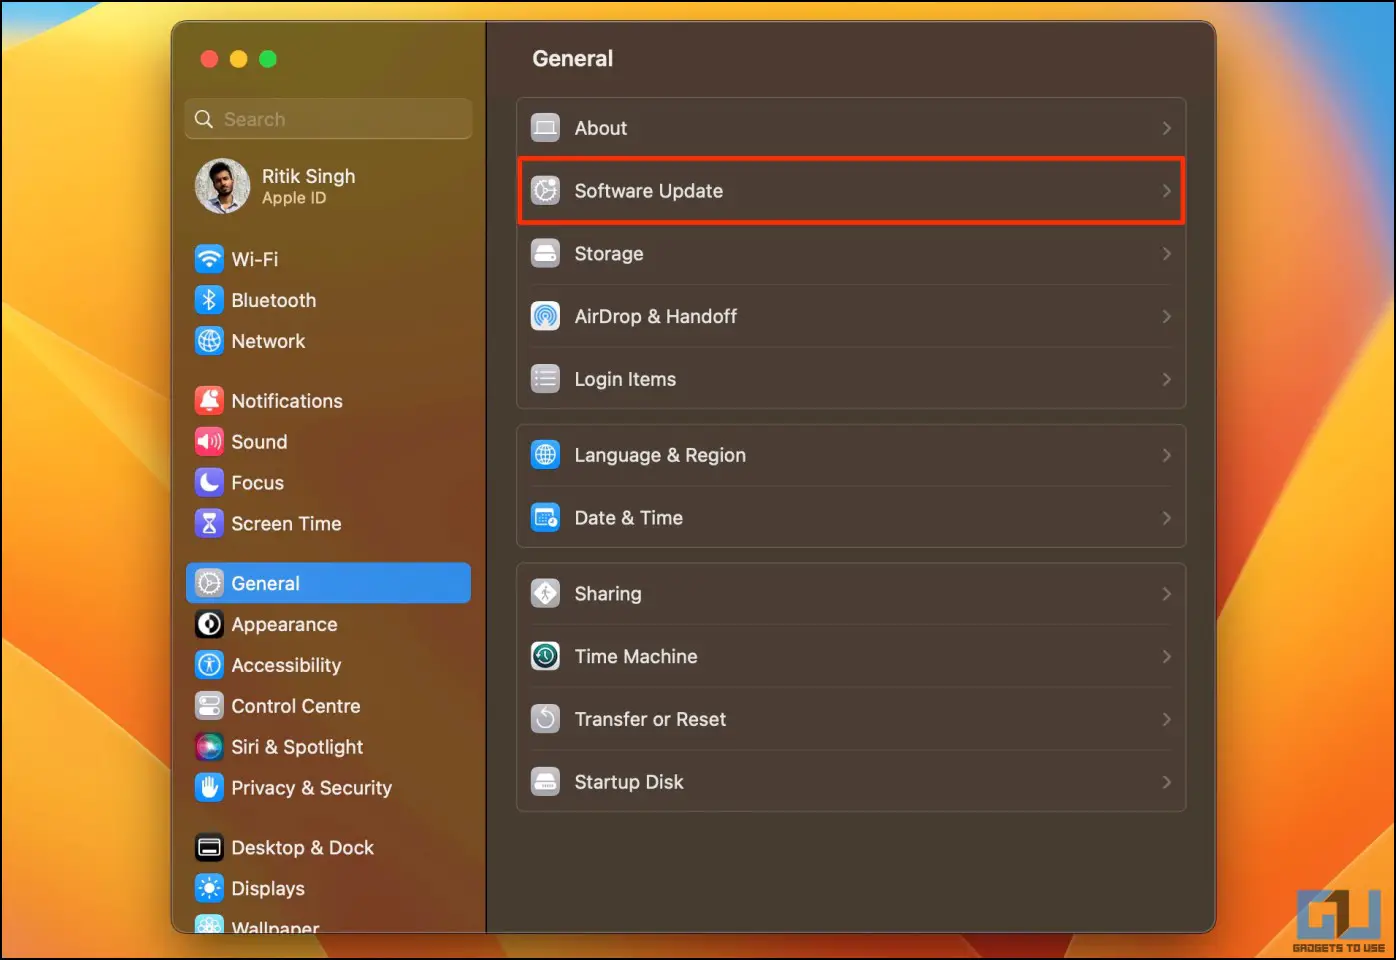1396x960 pixels.
Task: Open Date & Time via its chevron
Action: [1166, 518]
